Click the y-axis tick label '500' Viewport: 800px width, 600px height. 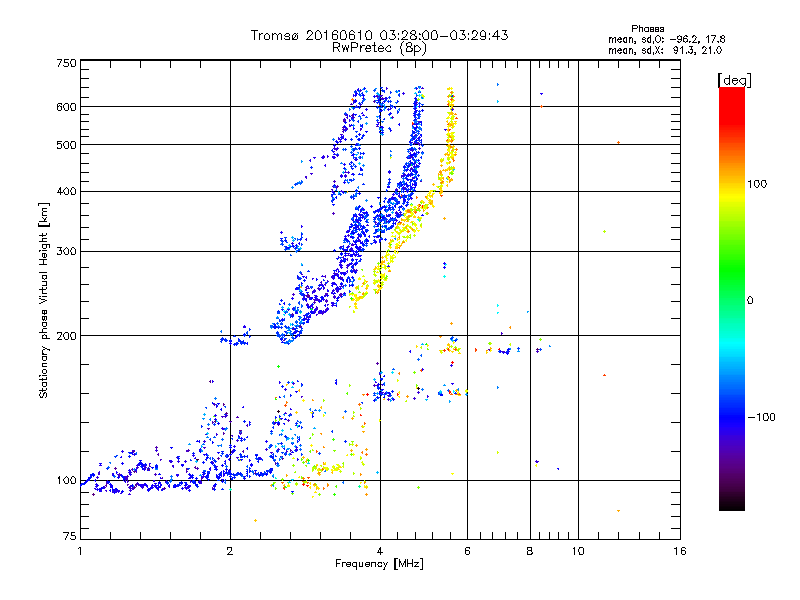point(66,145)
